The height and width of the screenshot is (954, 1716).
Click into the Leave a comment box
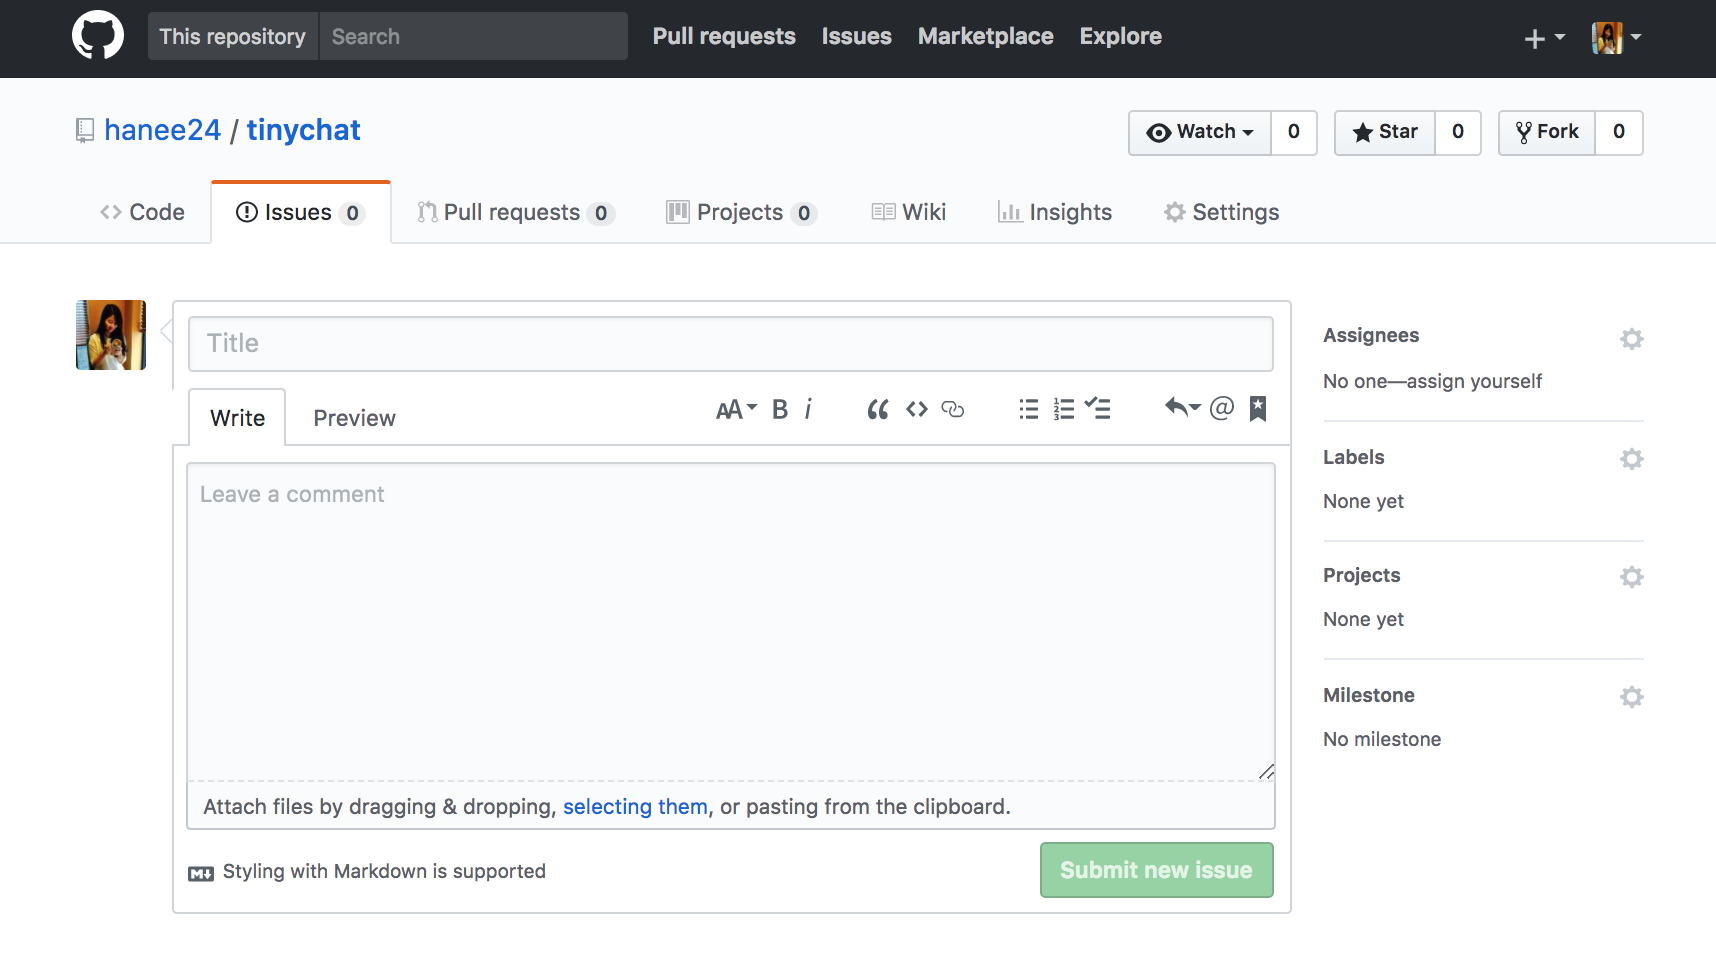pos(731,621)
